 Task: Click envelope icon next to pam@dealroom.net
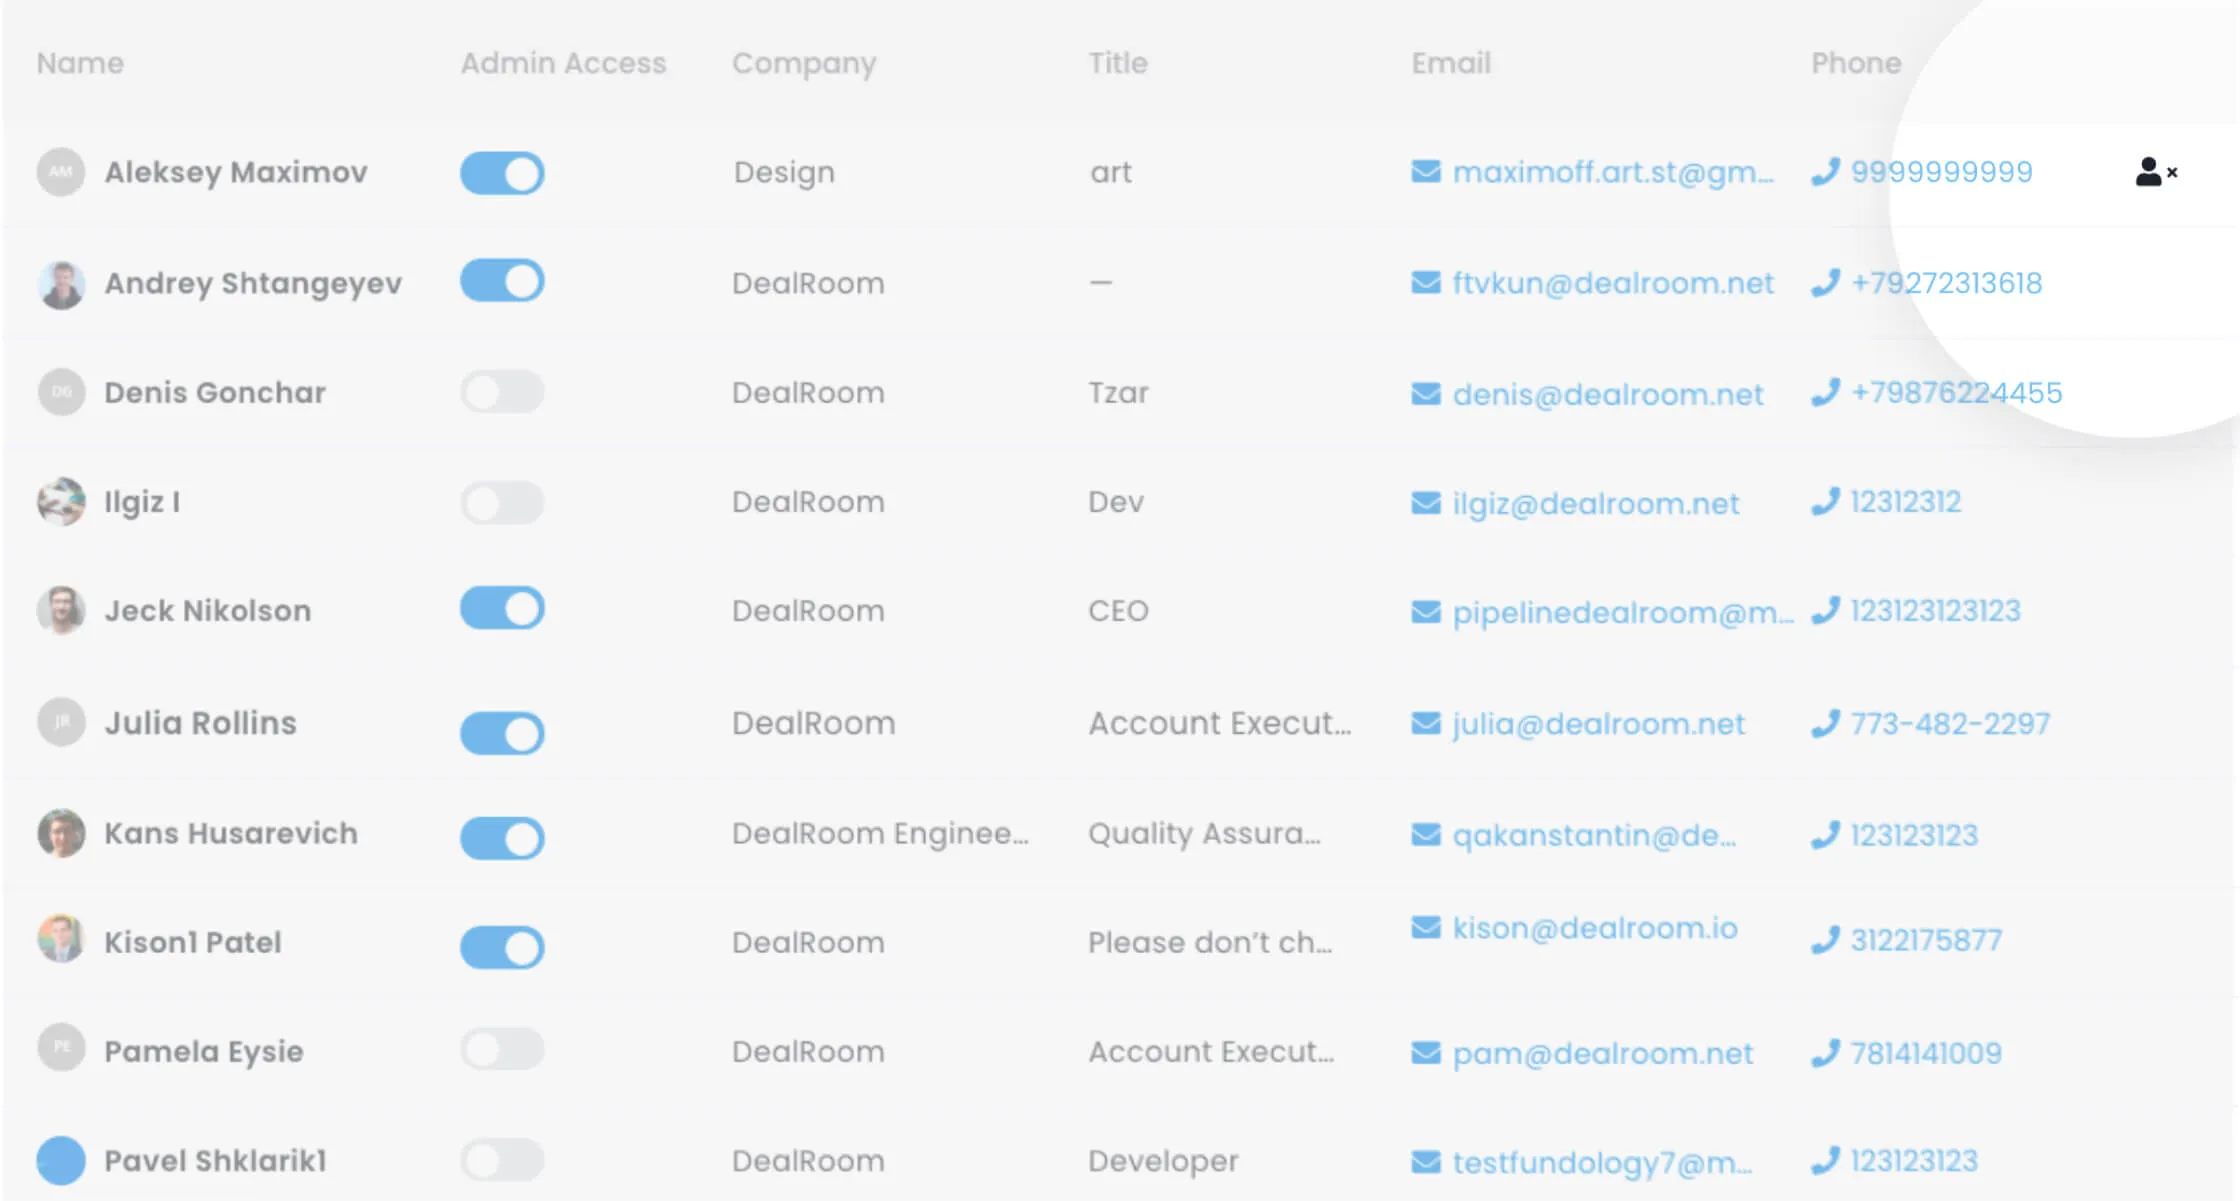1425,1053
